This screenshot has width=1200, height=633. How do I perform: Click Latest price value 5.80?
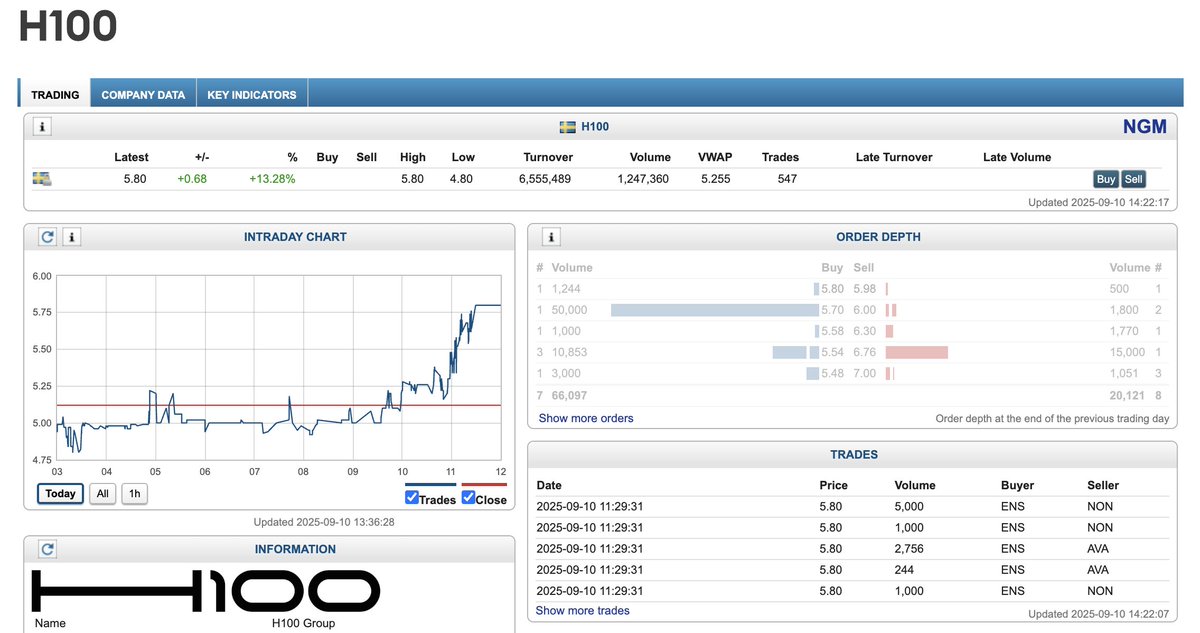click(135, 179)
